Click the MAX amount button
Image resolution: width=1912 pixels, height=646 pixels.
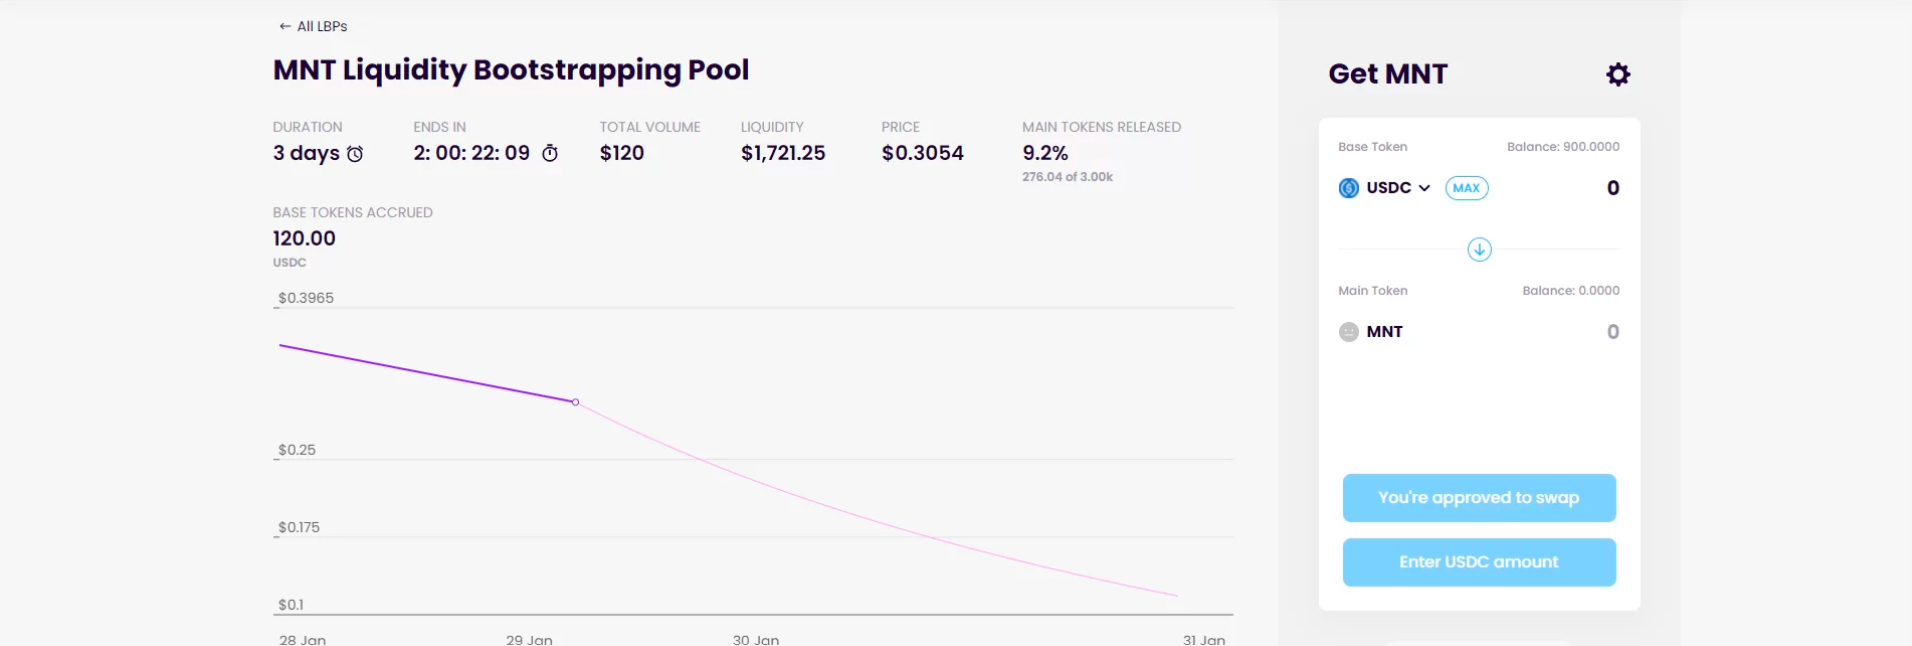[x=1466, y=188]
